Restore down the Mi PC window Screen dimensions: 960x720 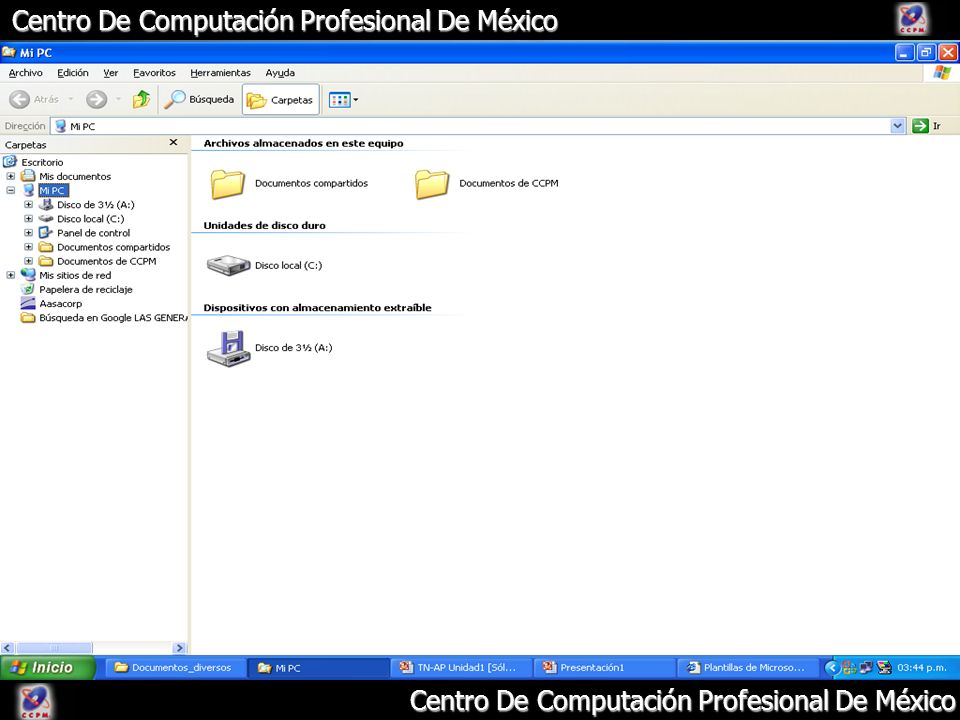[x=926, y=53]
